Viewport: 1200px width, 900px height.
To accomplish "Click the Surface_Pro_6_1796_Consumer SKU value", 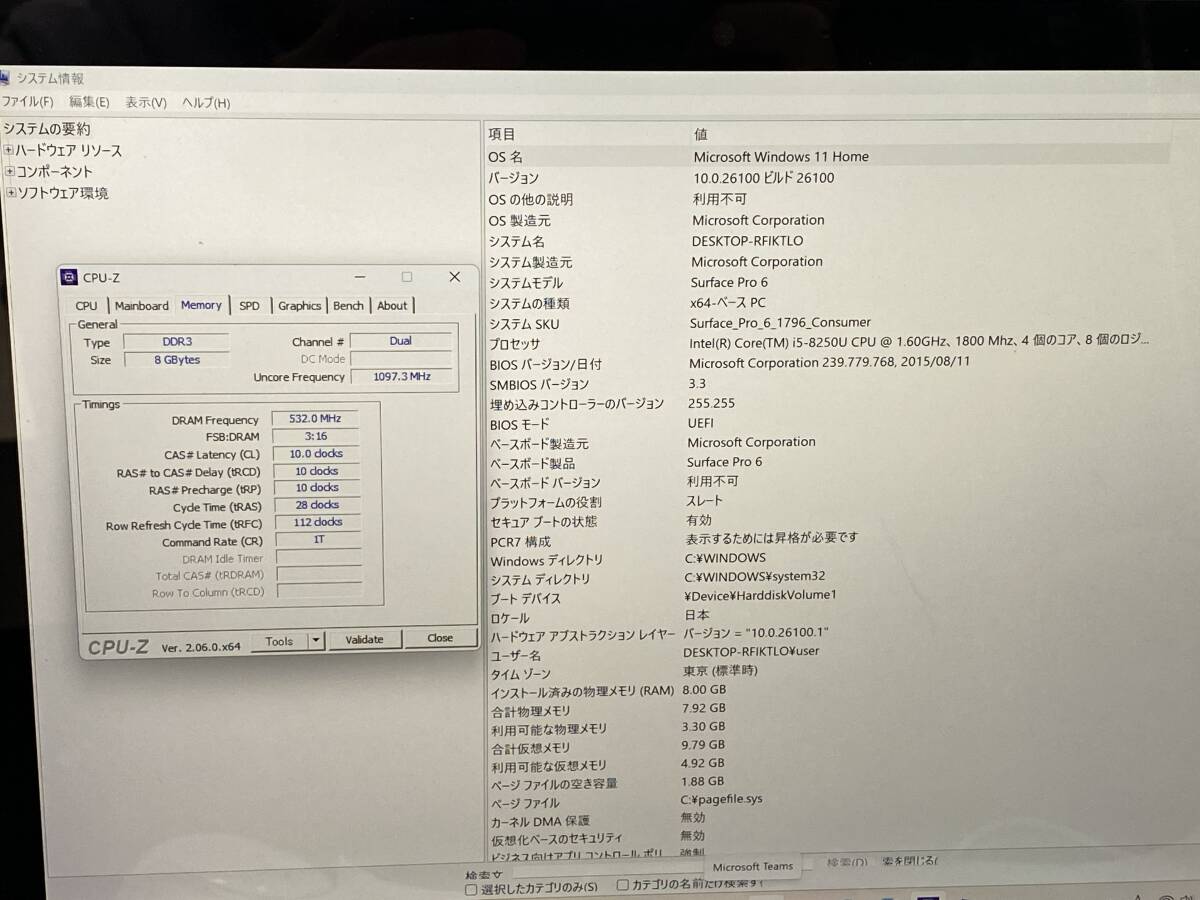I will tap(780, 323).
